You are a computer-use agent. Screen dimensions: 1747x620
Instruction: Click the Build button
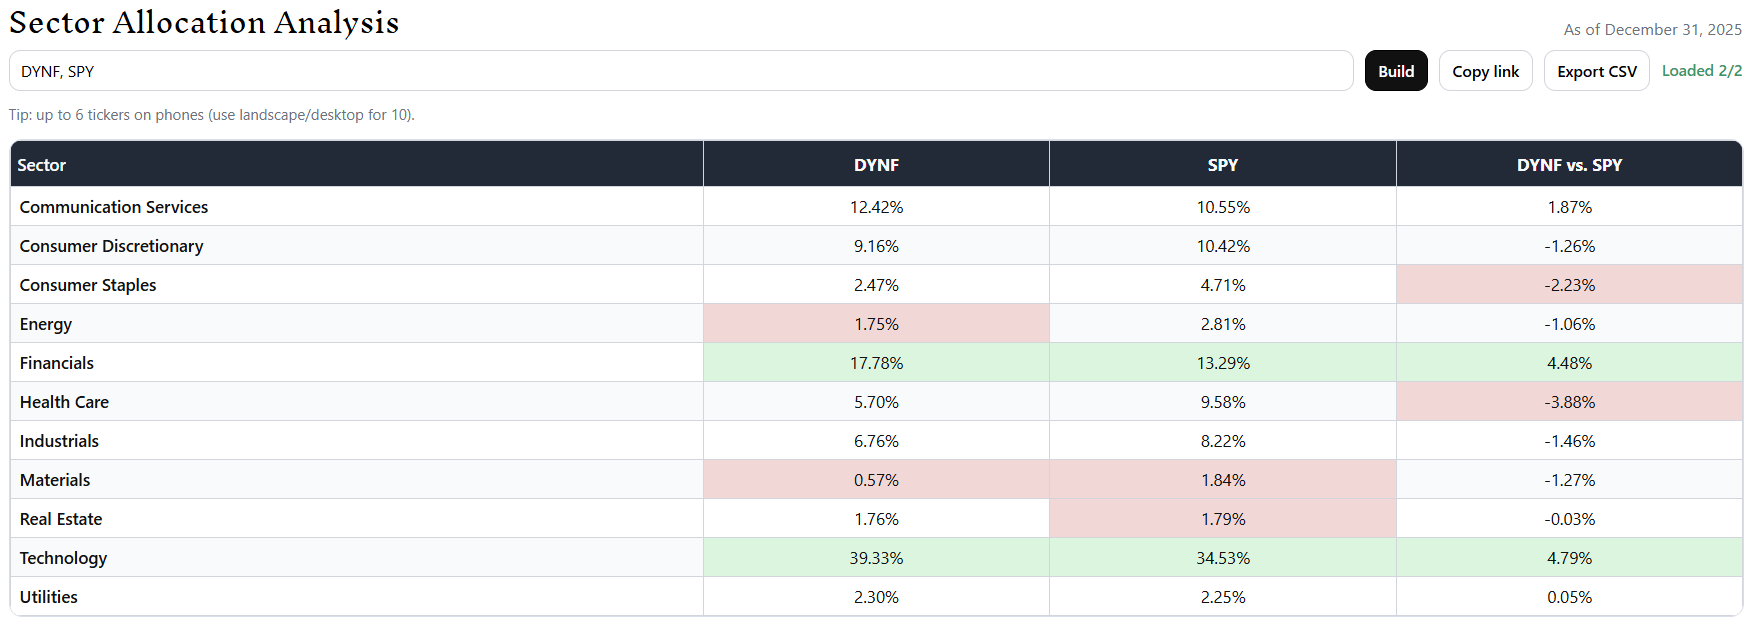(x=1395, y=71)
